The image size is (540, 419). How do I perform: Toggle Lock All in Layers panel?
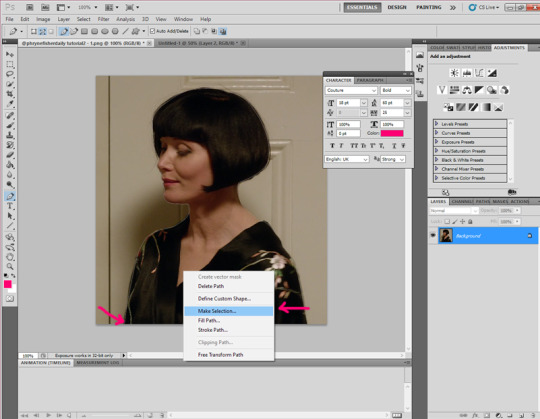click(470, 221)
